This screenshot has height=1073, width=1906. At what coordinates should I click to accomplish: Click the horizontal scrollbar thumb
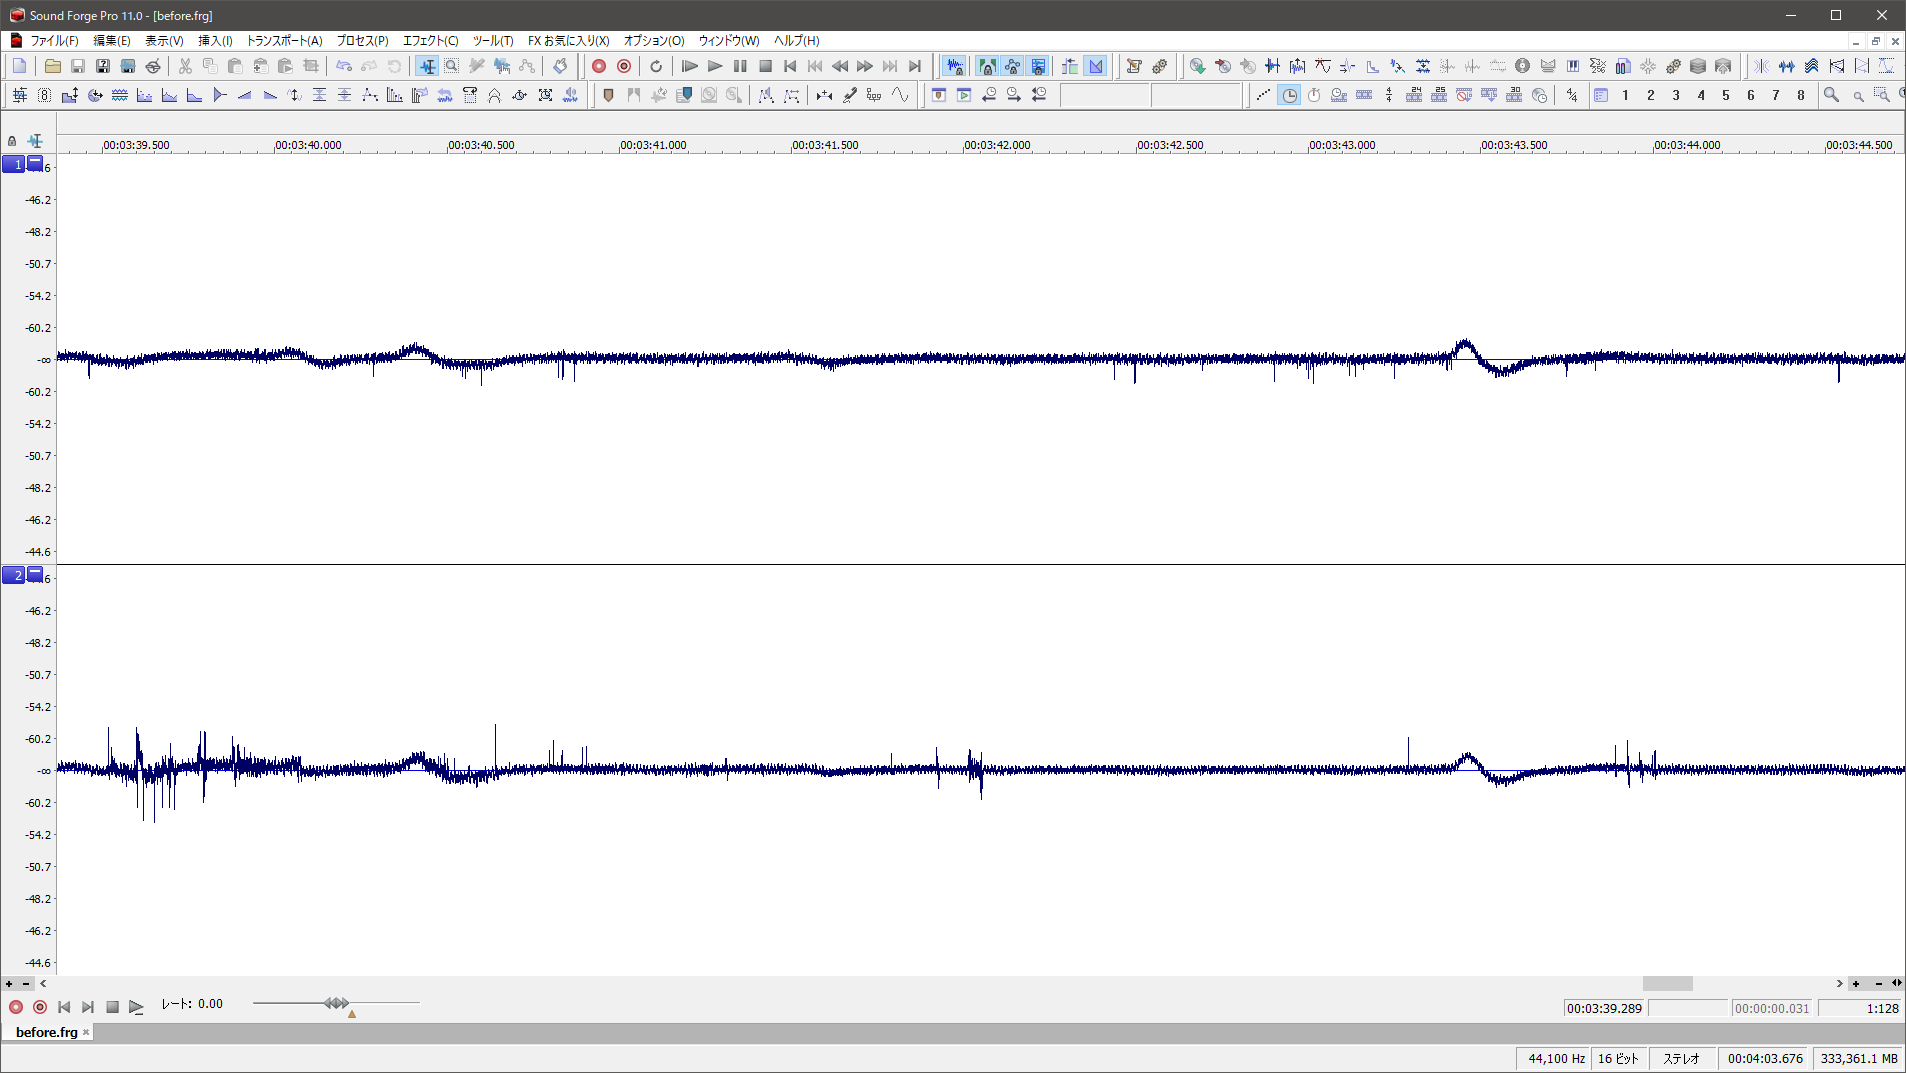tap(1667, 984)
